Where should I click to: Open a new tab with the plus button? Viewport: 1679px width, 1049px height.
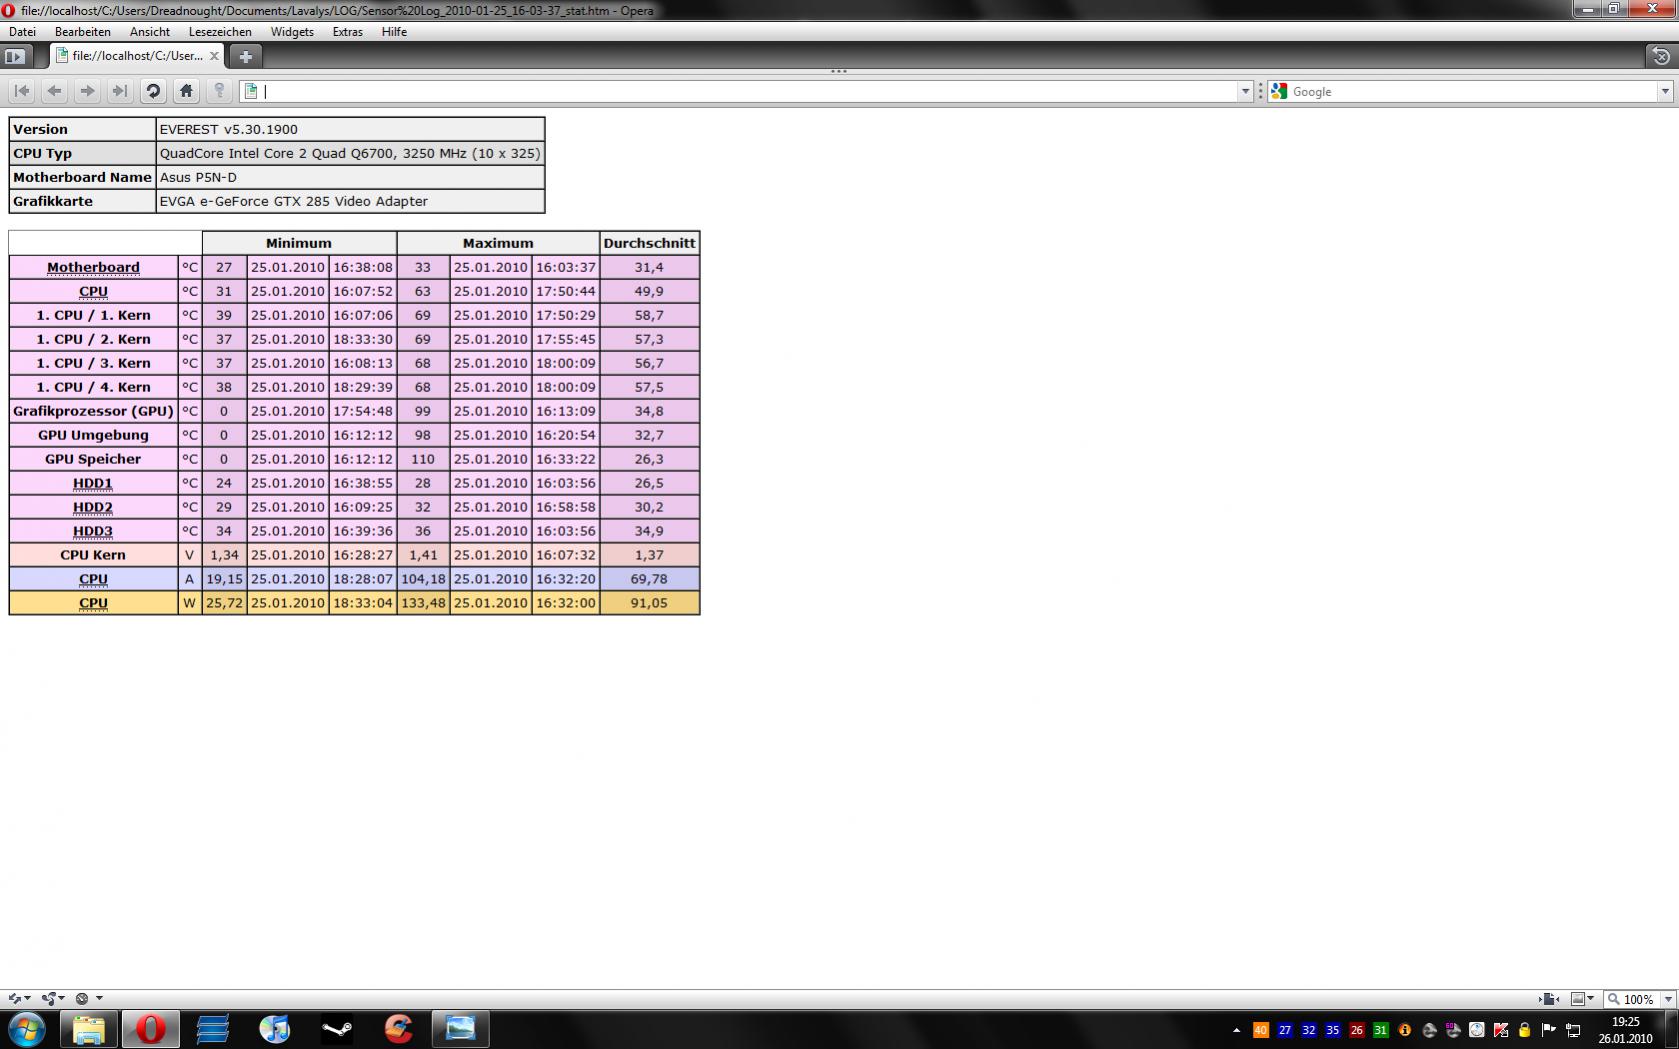pyautogui.click(x=246, y=56)
